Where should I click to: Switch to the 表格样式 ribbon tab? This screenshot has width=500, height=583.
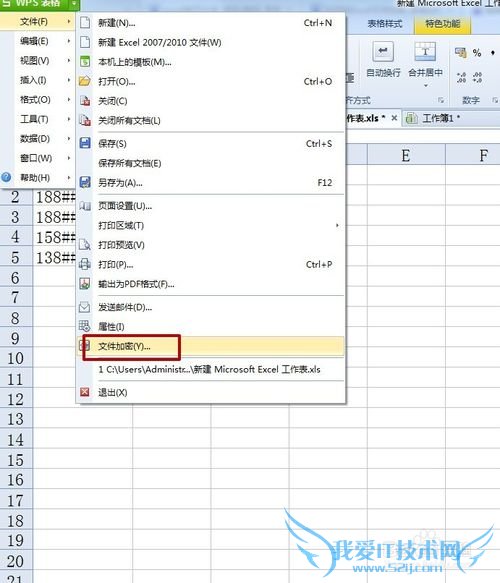point(385,24)
